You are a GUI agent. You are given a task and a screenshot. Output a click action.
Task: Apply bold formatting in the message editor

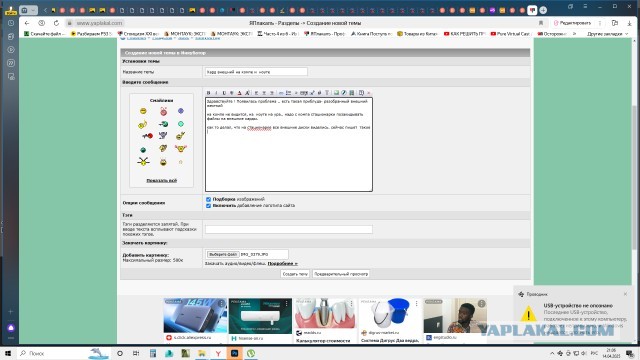tap(209, 93)
